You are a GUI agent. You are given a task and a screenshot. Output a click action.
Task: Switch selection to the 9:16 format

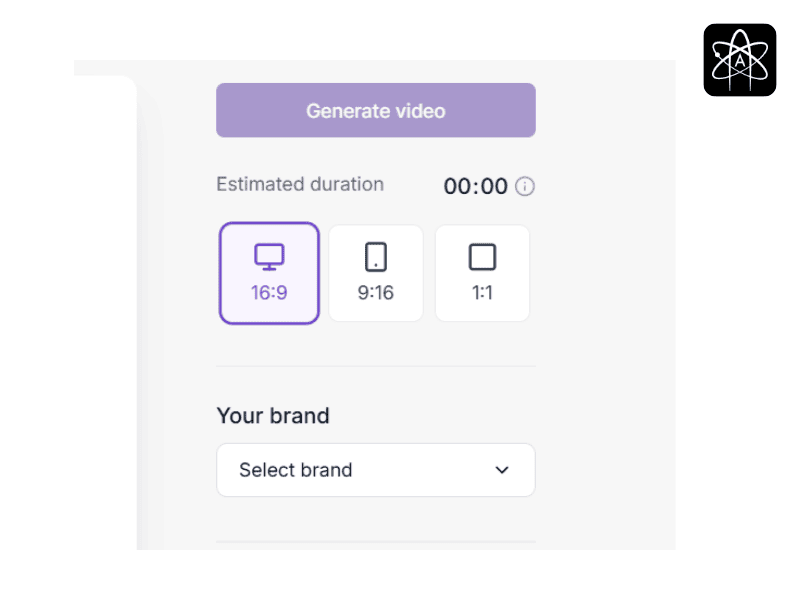[x=375, y=273]
